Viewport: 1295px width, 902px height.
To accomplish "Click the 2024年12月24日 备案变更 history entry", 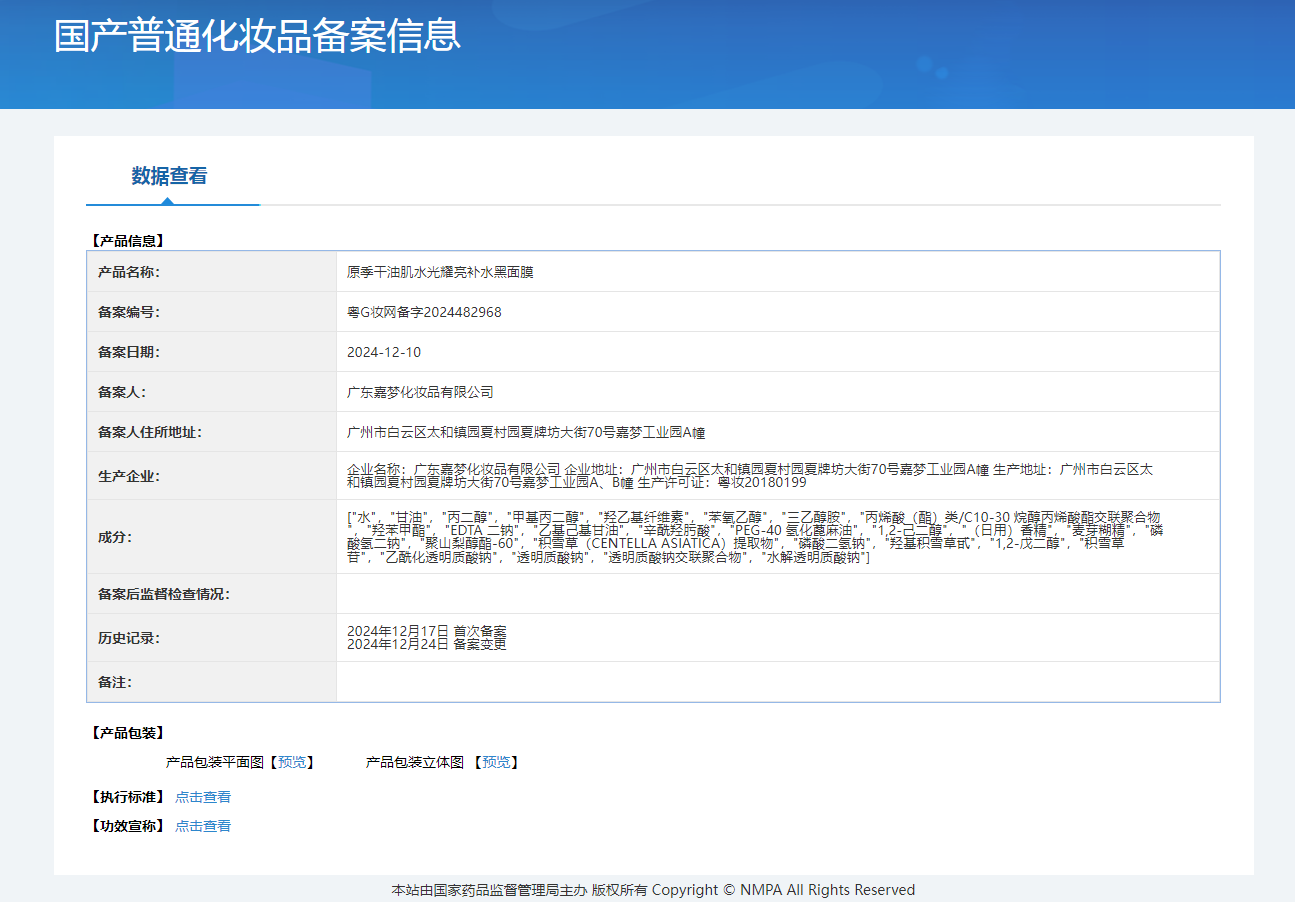I will pos(427,644).
